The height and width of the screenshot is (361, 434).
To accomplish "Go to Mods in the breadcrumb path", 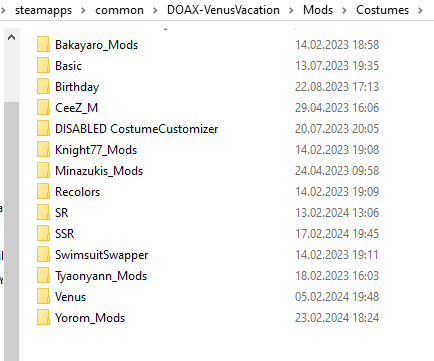I will pos(318,10).
